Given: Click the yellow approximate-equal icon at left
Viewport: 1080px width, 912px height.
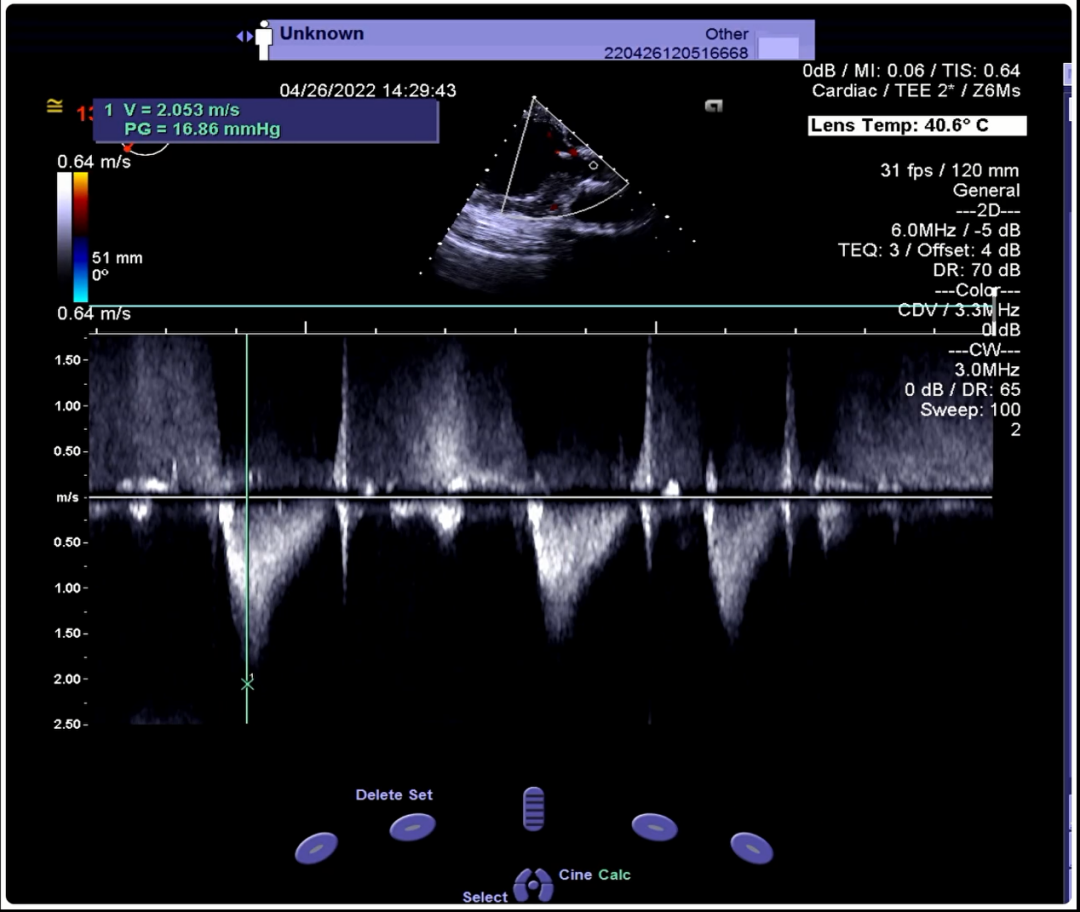Looking at the screenshot, I should coord(54,106).
